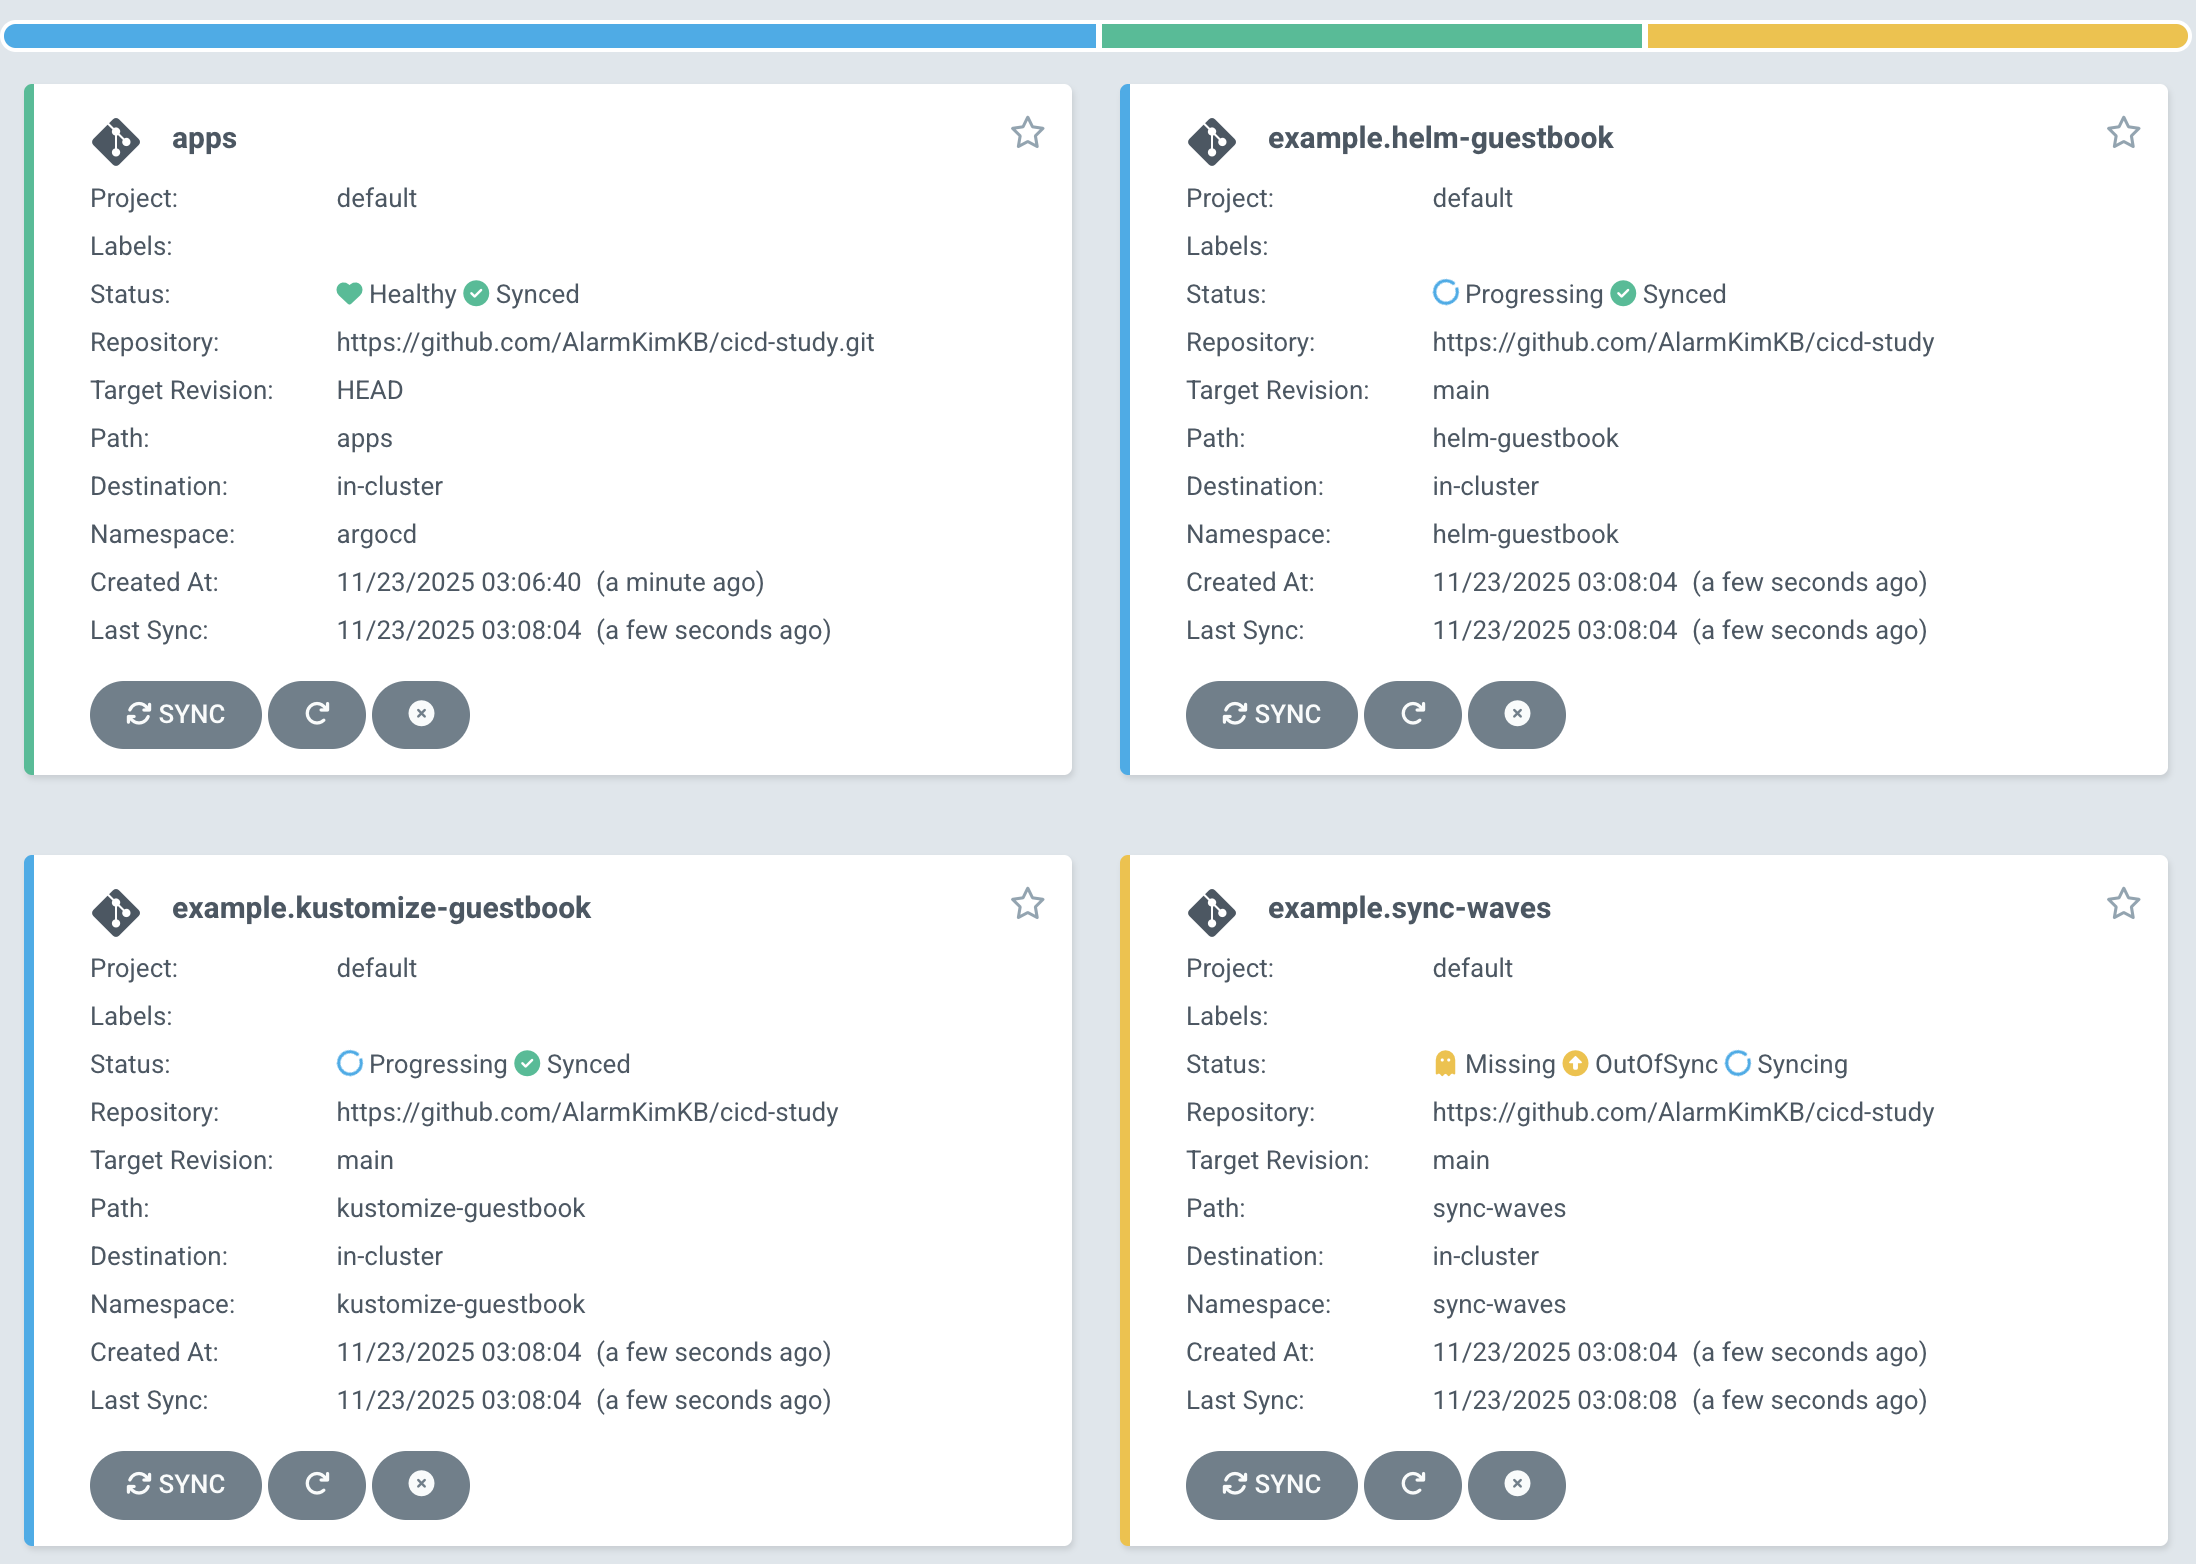Click git icon beside example.sync-waves

tap(1212, 911)
